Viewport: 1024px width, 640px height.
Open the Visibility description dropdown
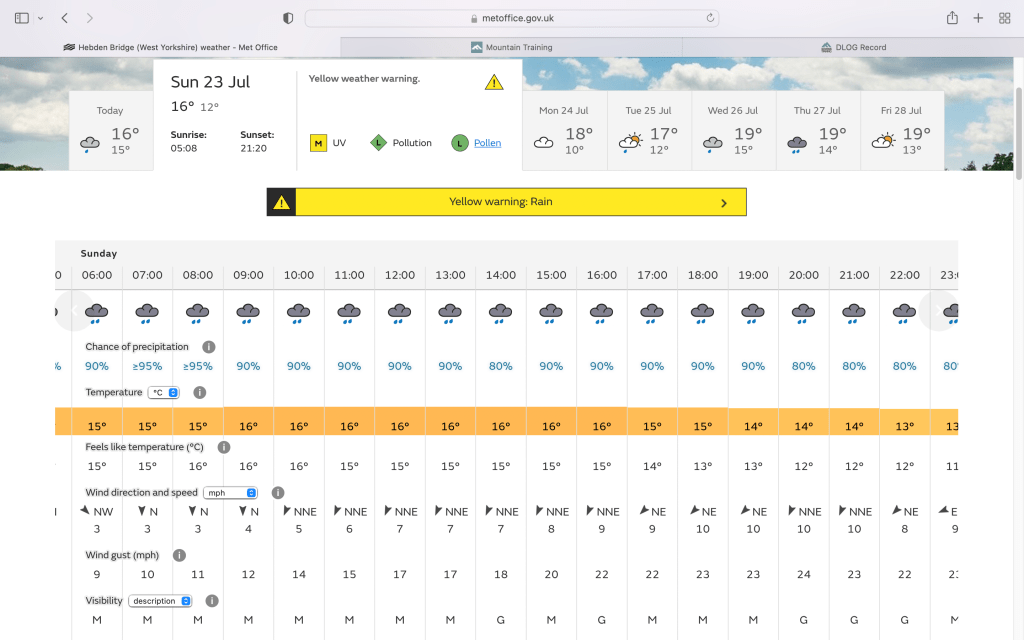tap(159, 601)
